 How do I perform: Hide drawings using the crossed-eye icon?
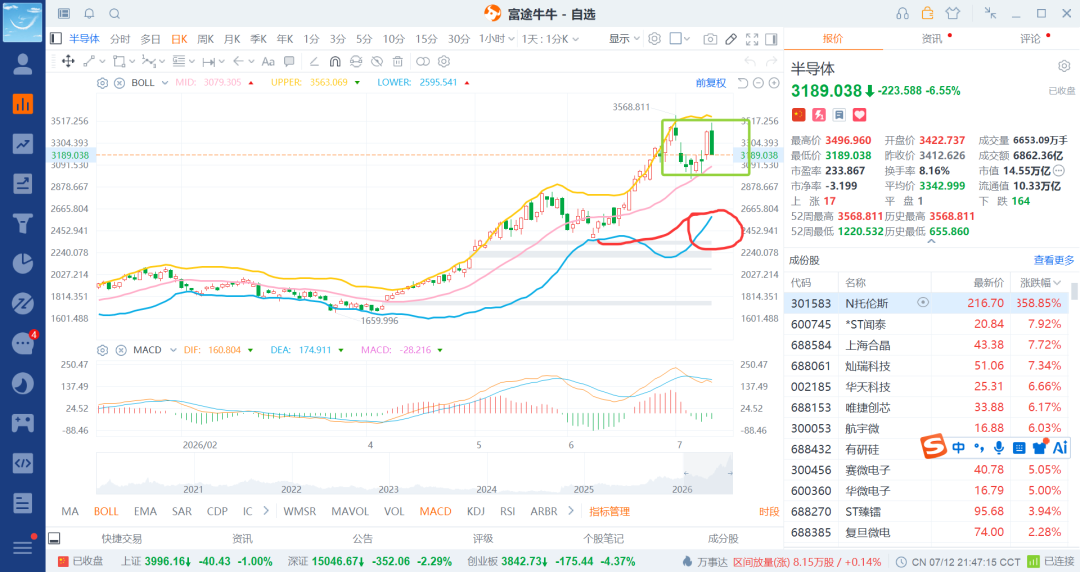(x=377, y=61)
